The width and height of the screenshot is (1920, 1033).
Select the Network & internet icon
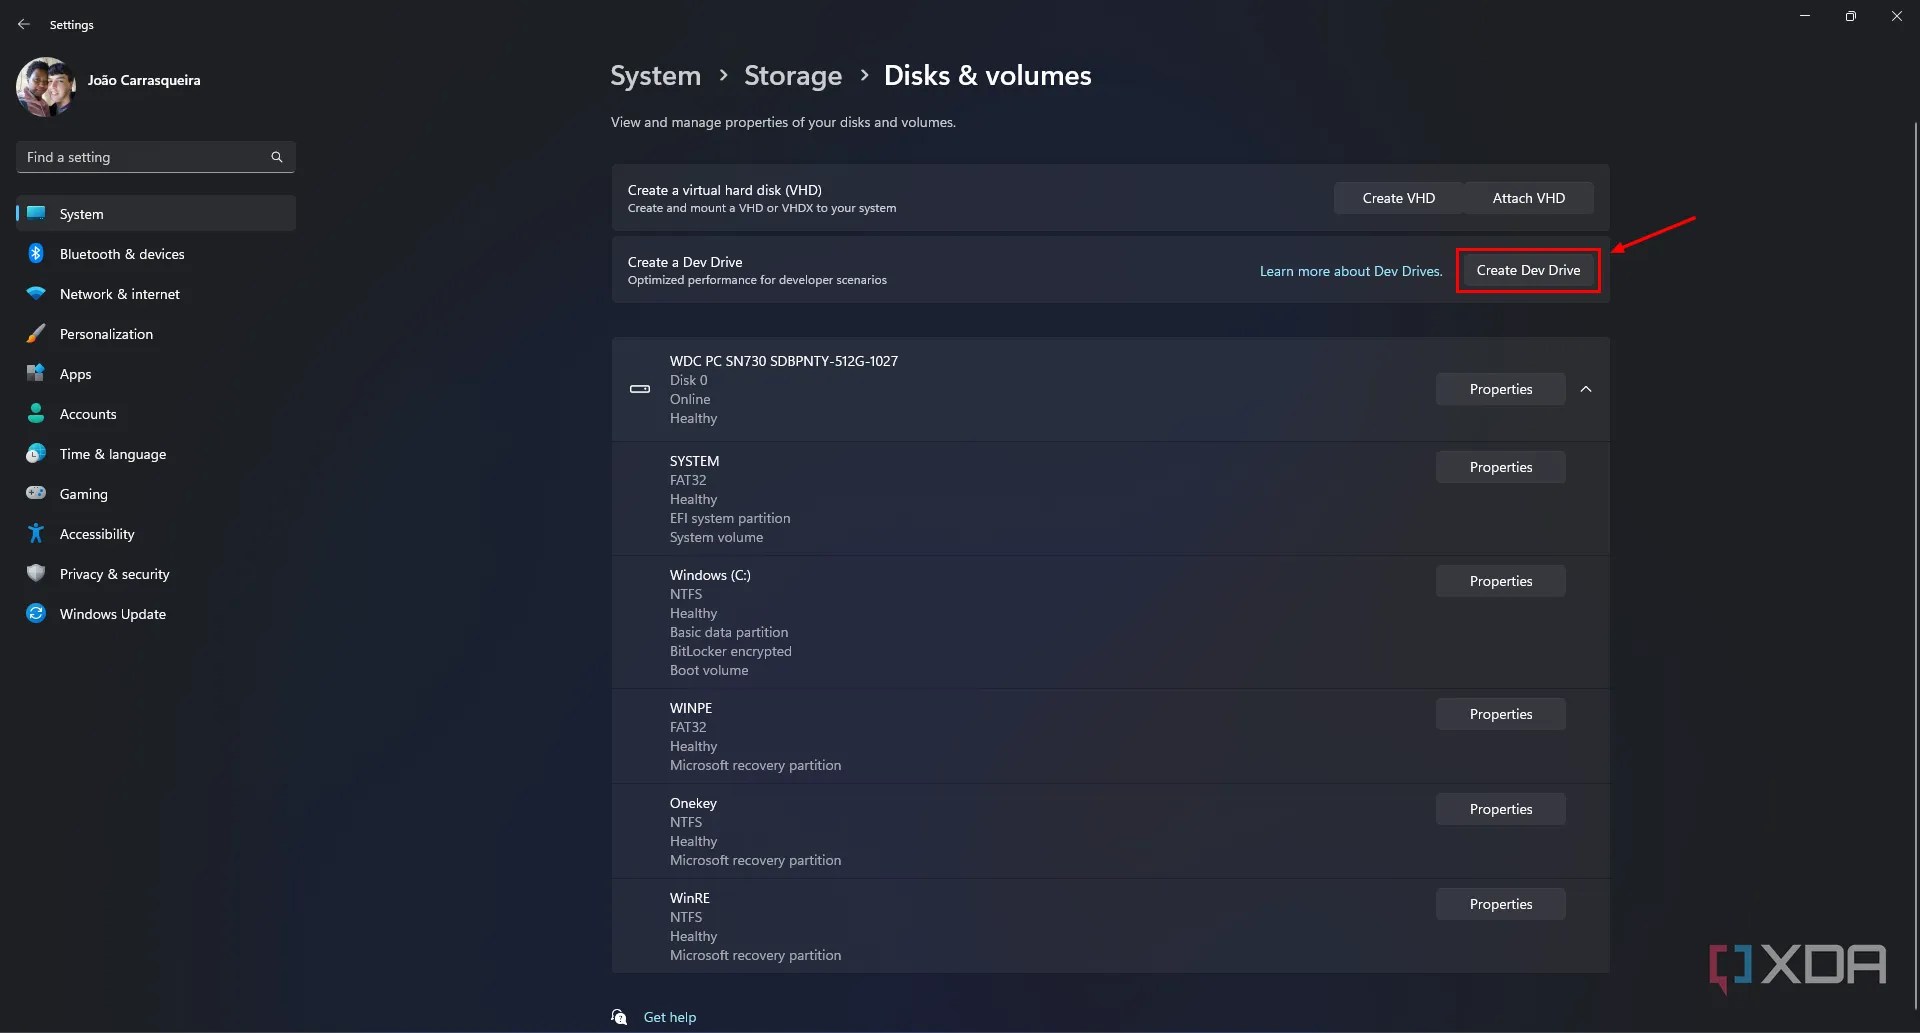tap(36, 294)
